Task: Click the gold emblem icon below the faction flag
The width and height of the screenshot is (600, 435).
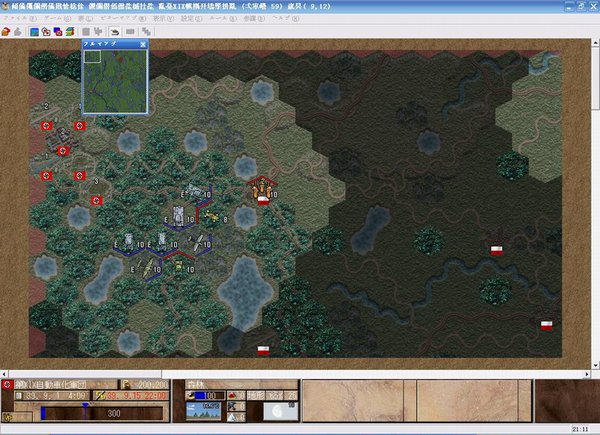Action: [6, 417]
